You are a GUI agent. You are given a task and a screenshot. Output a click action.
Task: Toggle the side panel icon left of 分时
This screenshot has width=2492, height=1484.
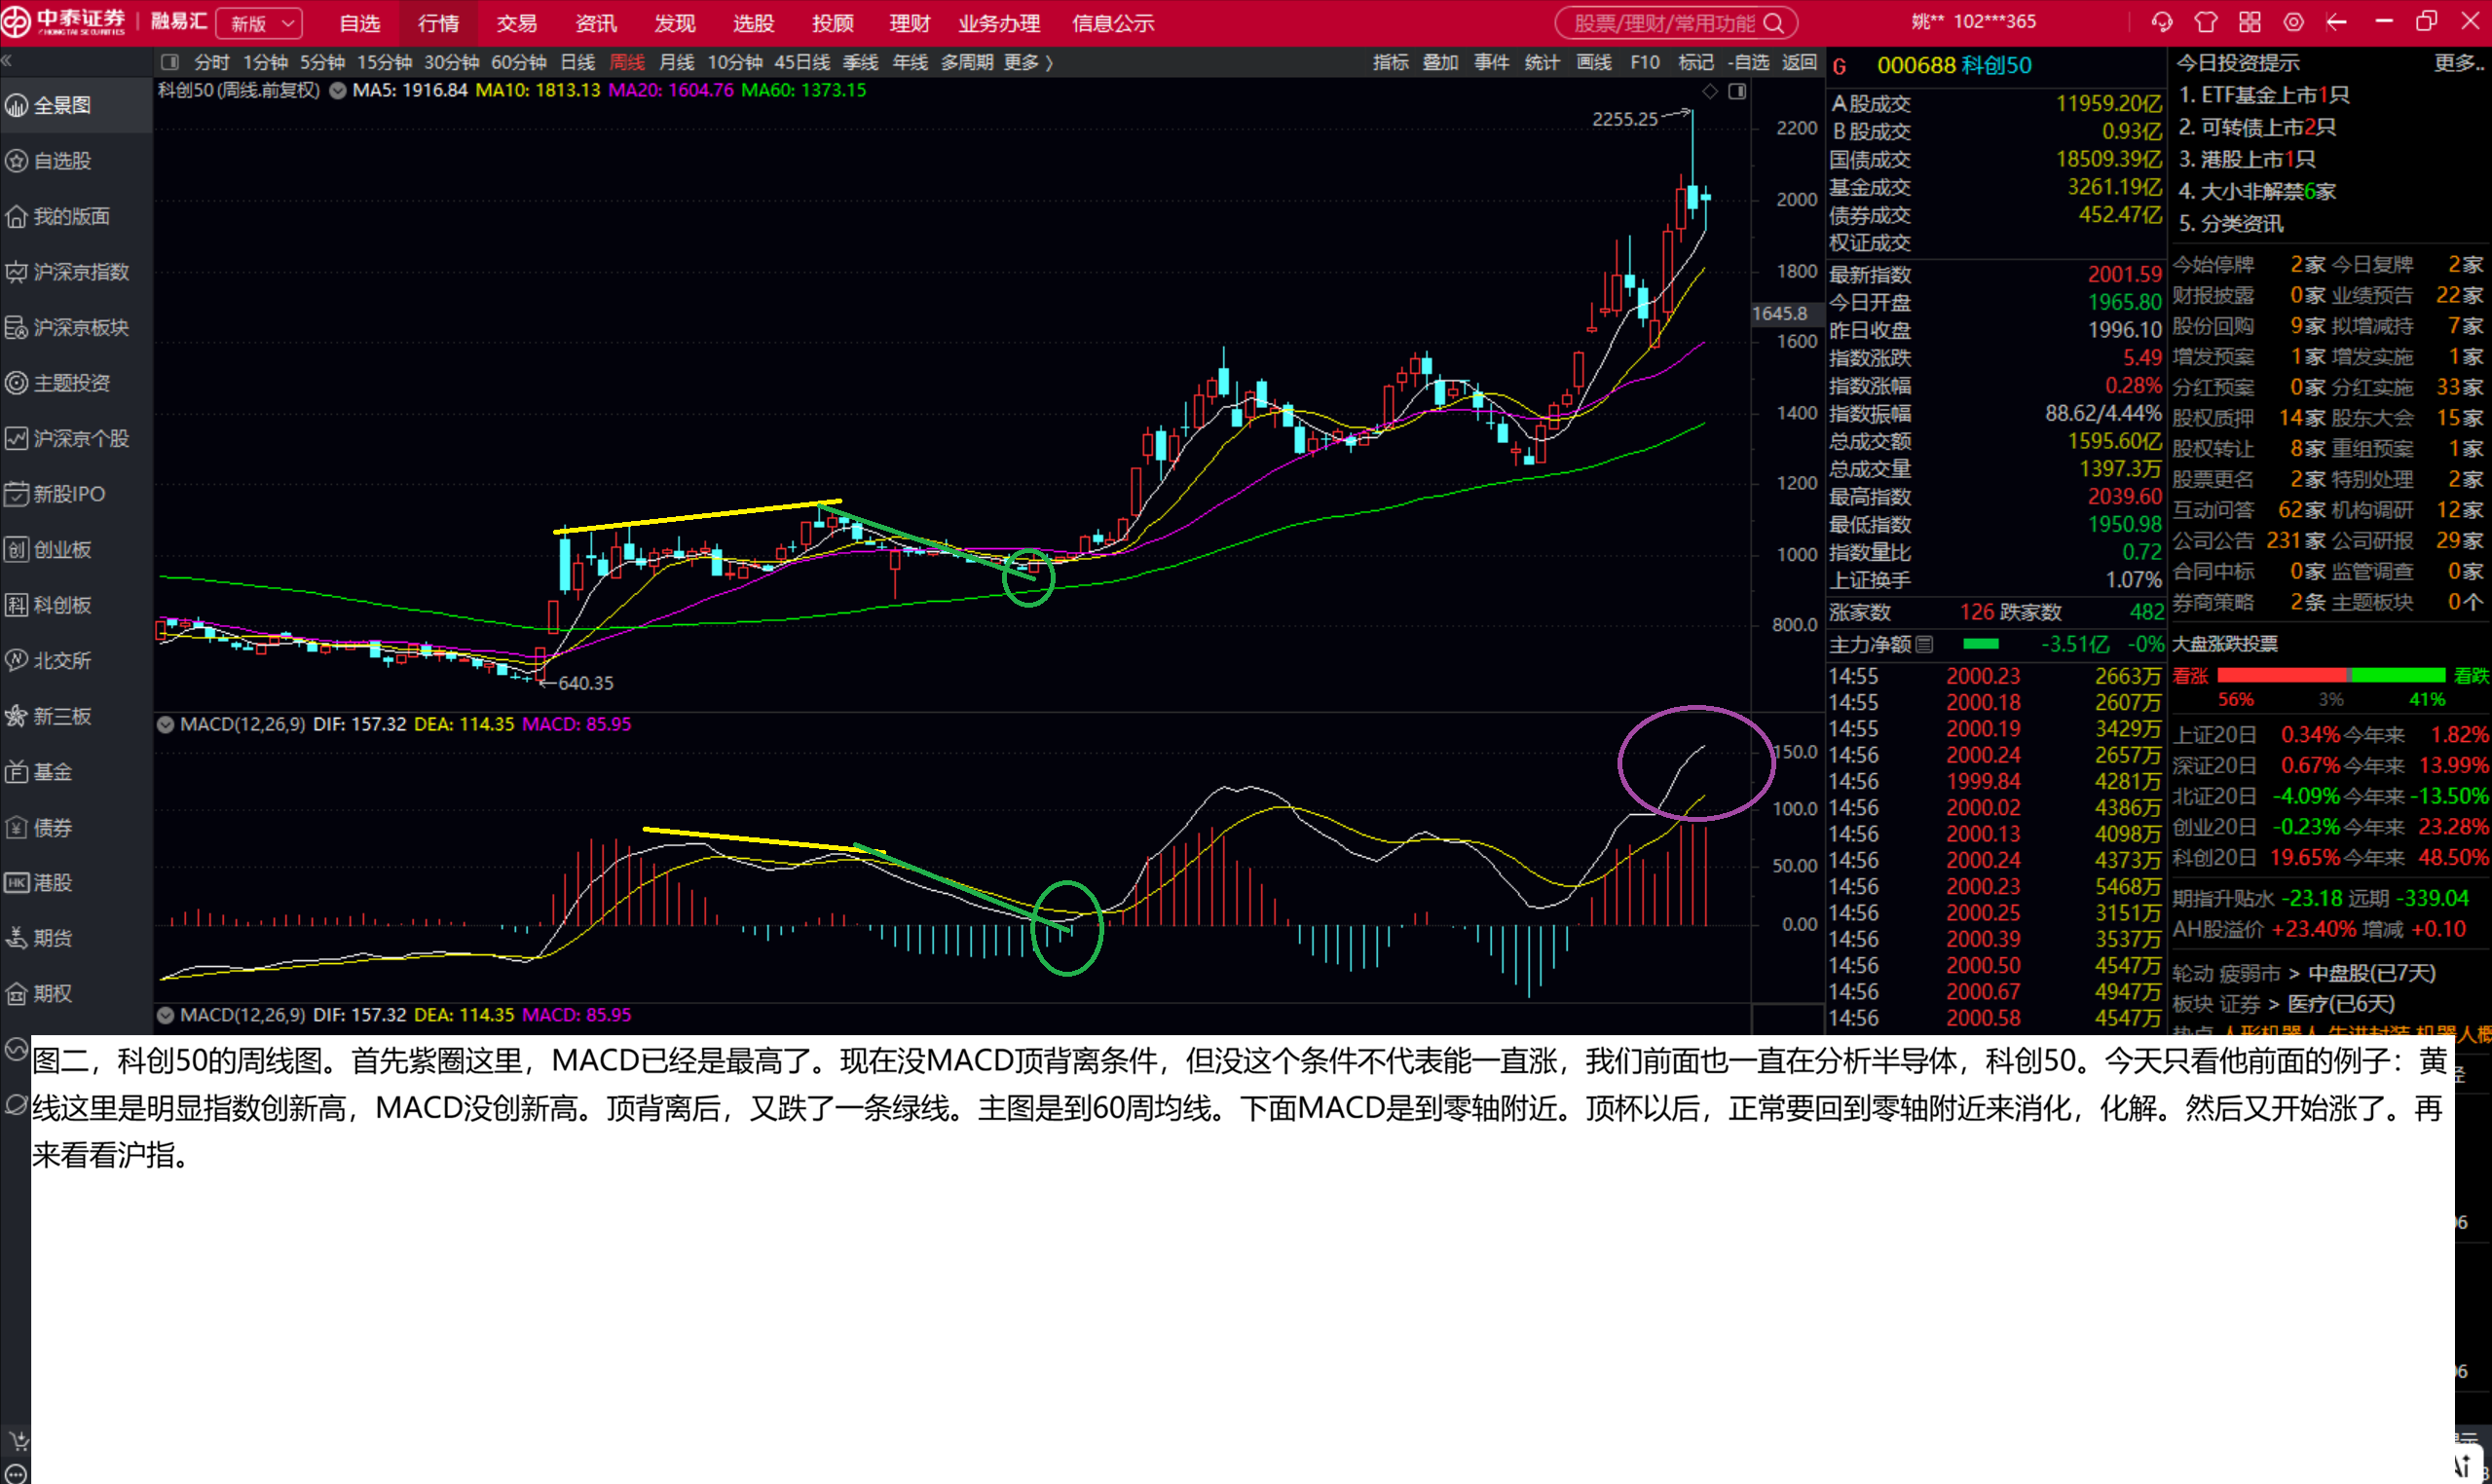(x=170, y=62)
